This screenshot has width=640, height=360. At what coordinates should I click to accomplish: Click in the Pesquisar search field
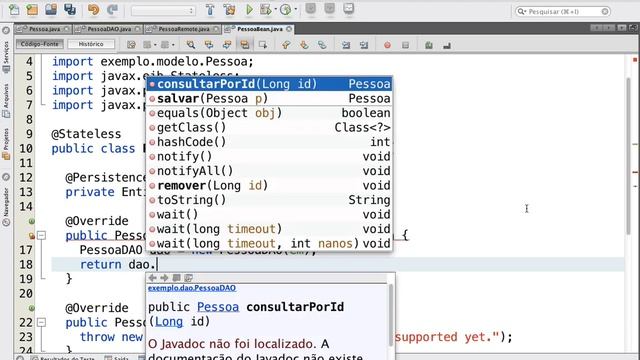tap(563, 11)
